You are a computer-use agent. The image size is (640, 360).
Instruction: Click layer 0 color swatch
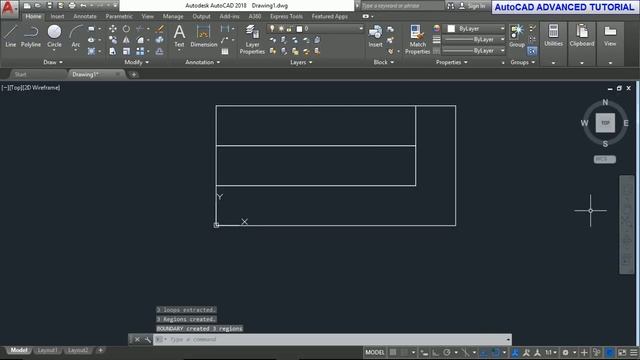coord(299,29)
